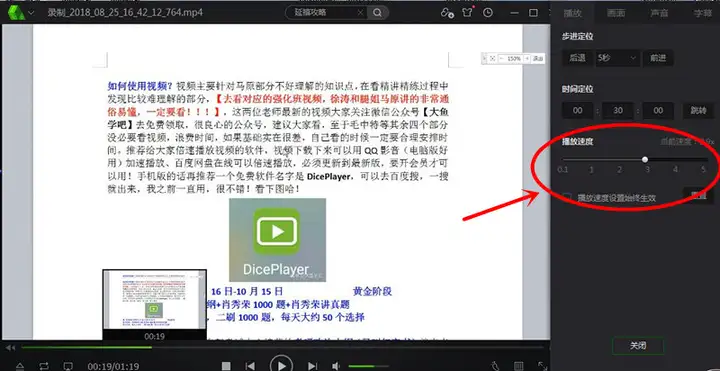Image resolution: width=720 pixels, height=371 pixels.
Task: Skip to the next video file
Action: click(x=312, y=366)
